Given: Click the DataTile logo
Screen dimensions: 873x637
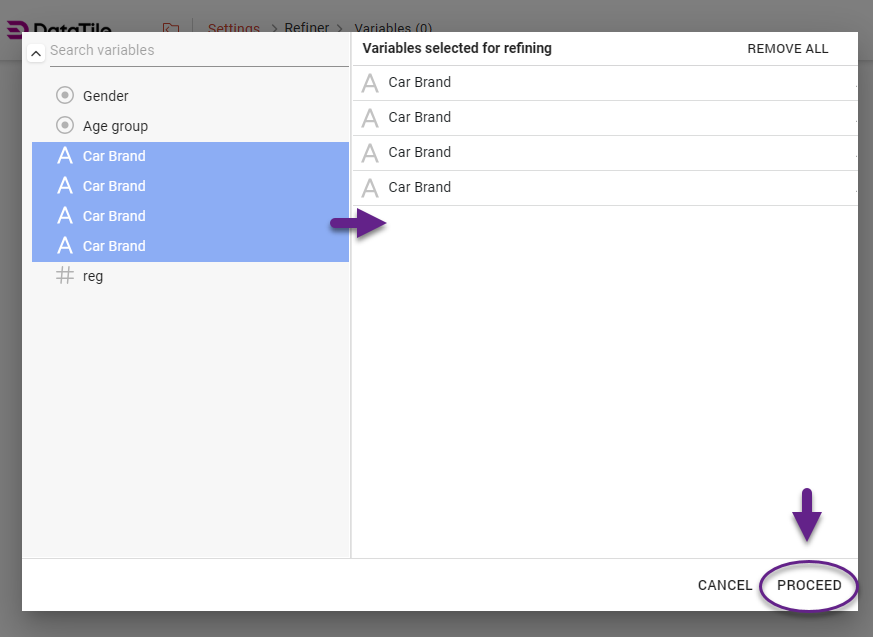Looking at the screenshot, I should pos(60,29).
